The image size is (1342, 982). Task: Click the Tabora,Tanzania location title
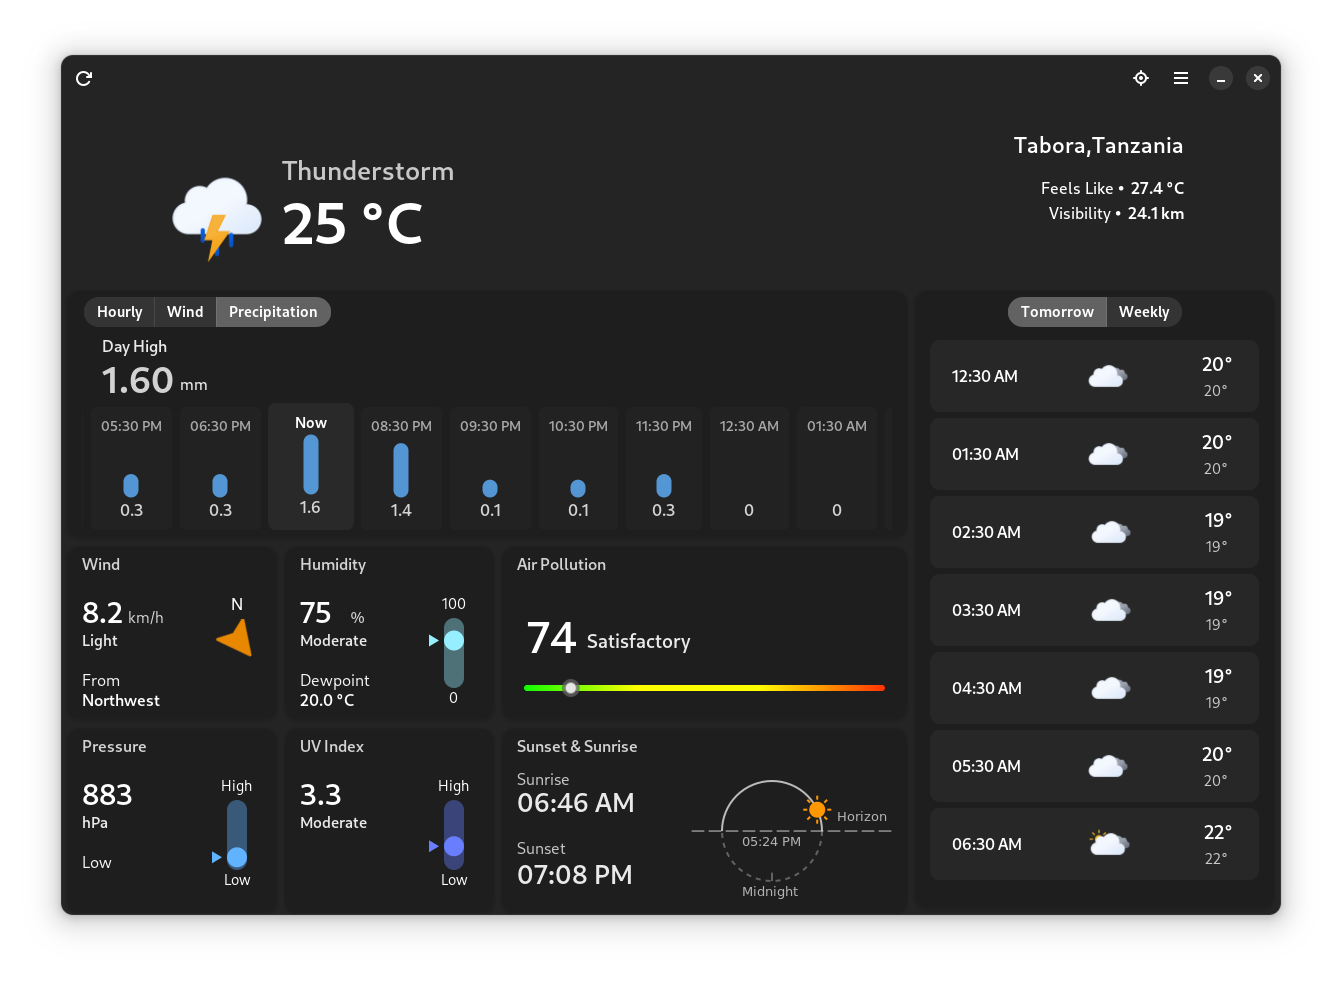[x=1098, y=146]
